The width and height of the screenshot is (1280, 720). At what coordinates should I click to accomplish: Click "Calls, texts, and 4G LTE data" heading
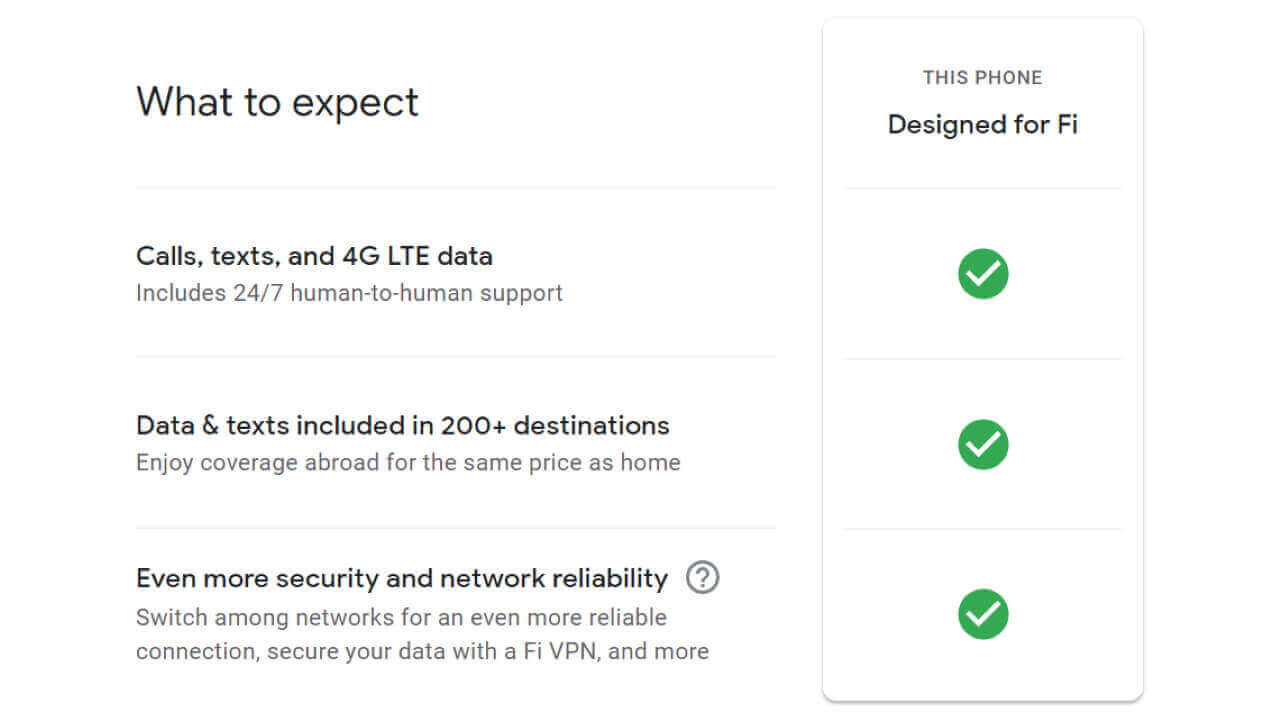[x=314, y=256]
